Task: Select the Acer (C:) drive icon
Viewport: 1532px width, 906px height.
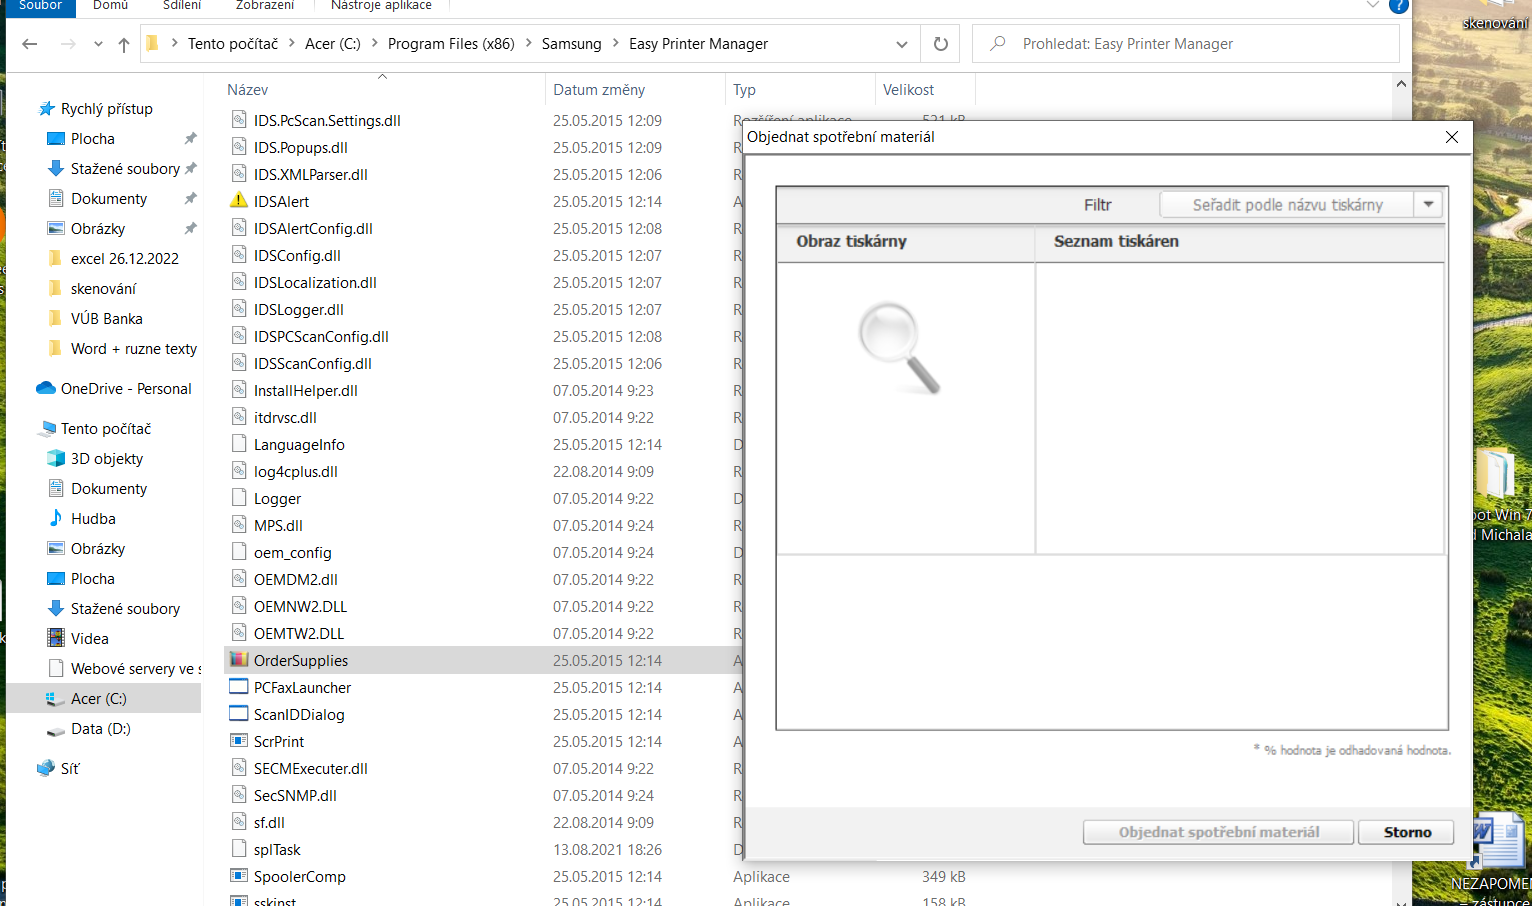Action: click(x=56, y=698)
